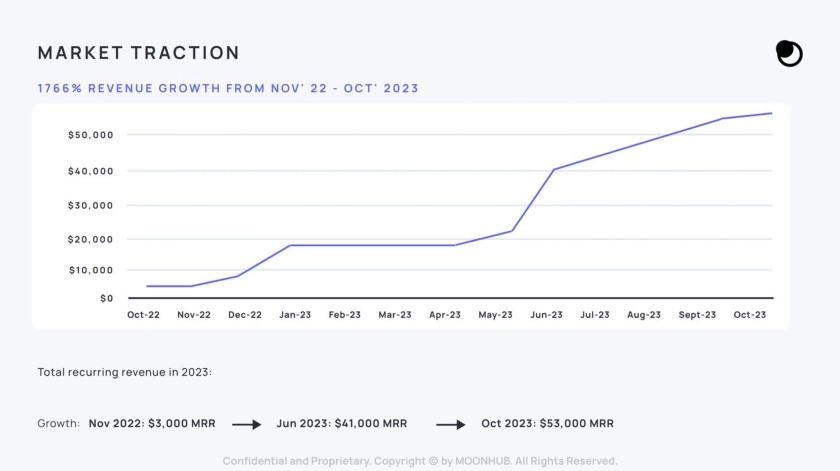Screen dimensions: 840x471
Task: Click the Sept-23 x-axis label
Action: click(x=697, y=314)
